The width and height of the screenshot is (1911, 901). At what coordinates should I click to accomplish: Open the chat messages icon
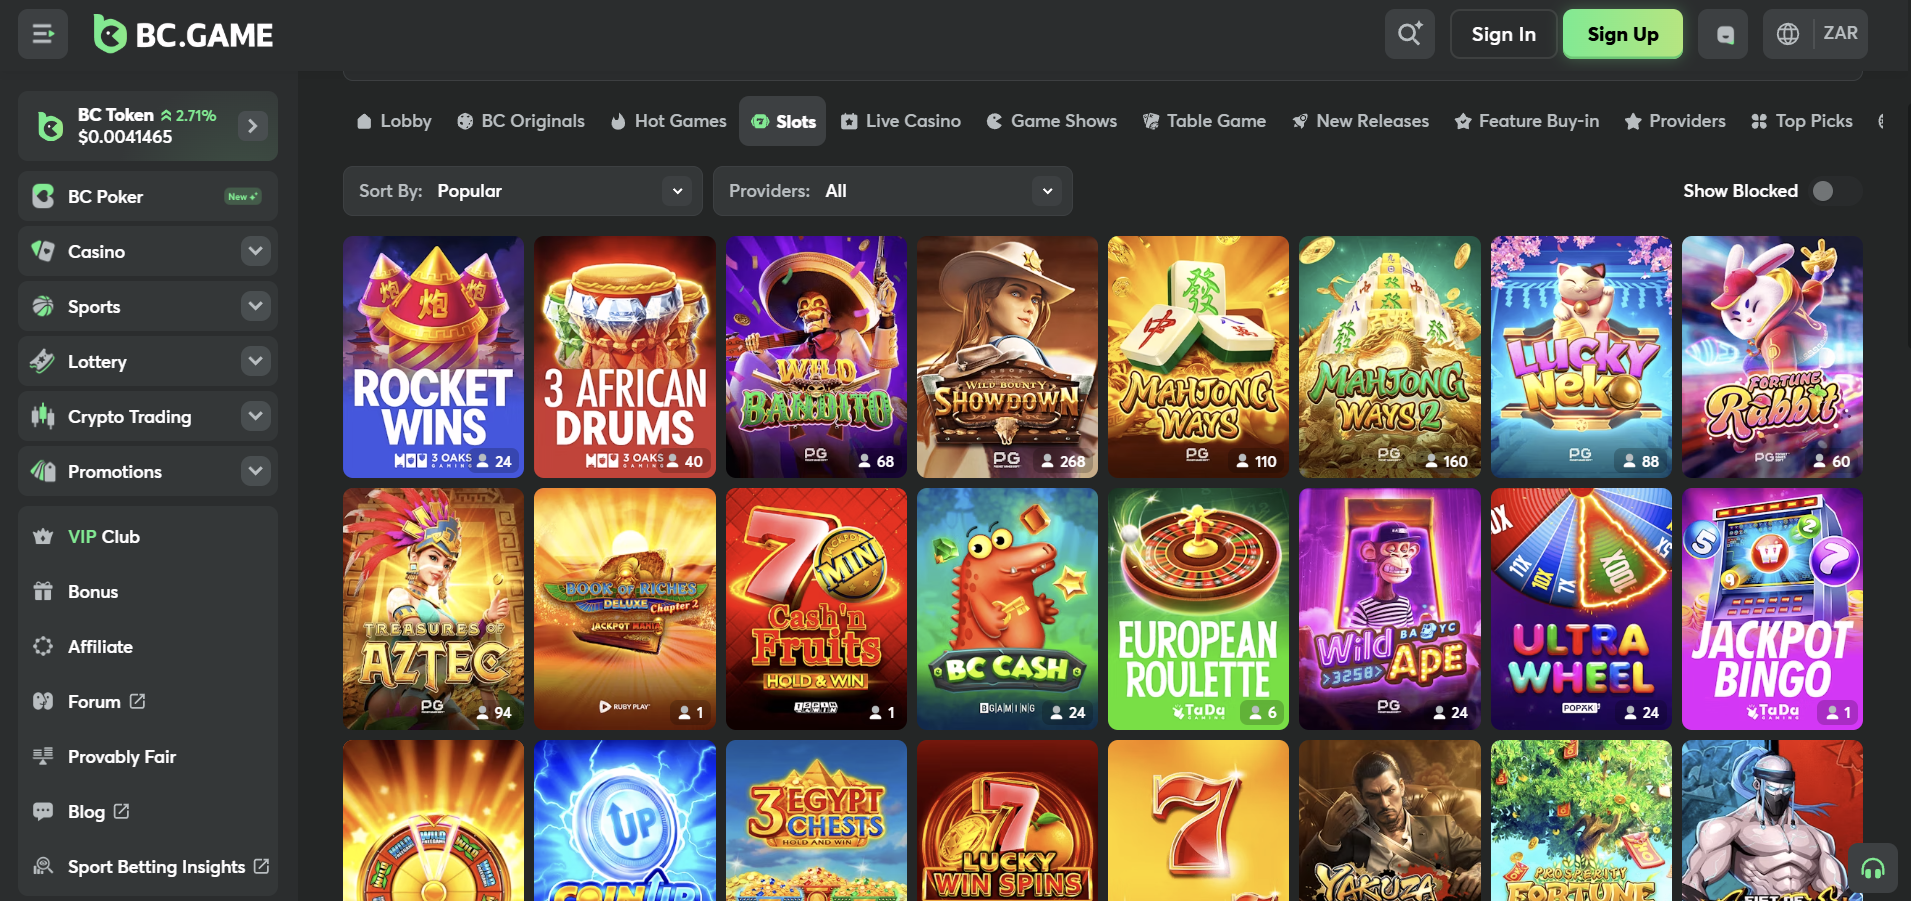pos(1724,35)
